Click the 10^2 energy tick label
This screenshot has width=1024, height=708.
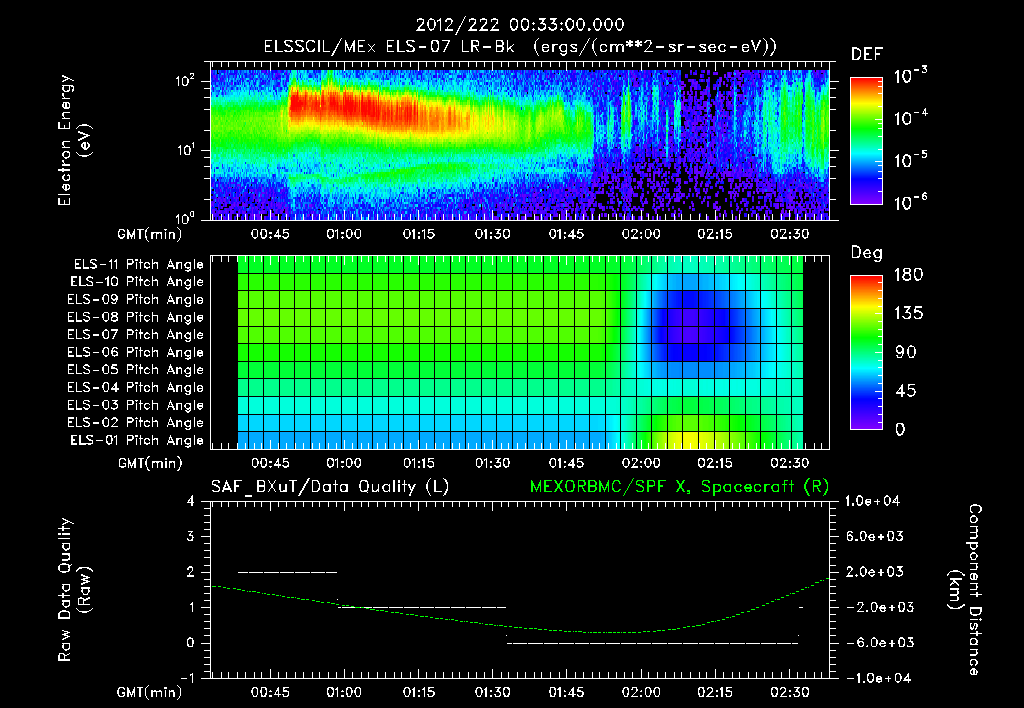[x=185, y=81]
